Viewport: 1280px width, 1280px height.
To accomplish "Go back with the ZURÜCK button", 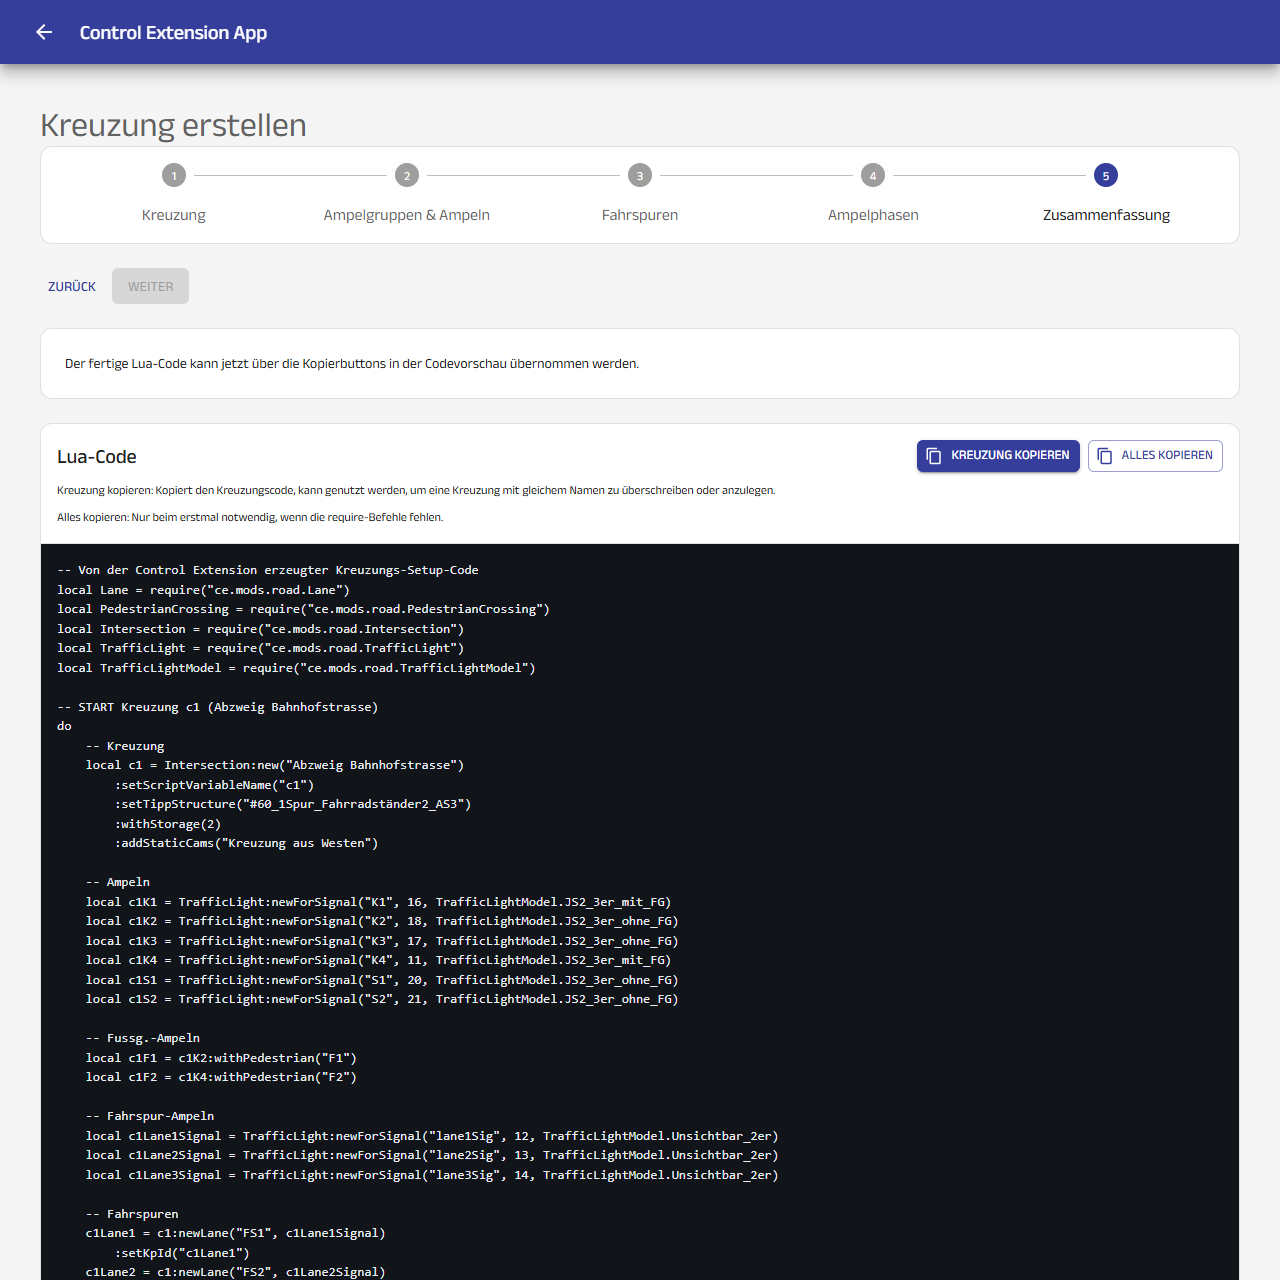I will [x=72, y=286].
